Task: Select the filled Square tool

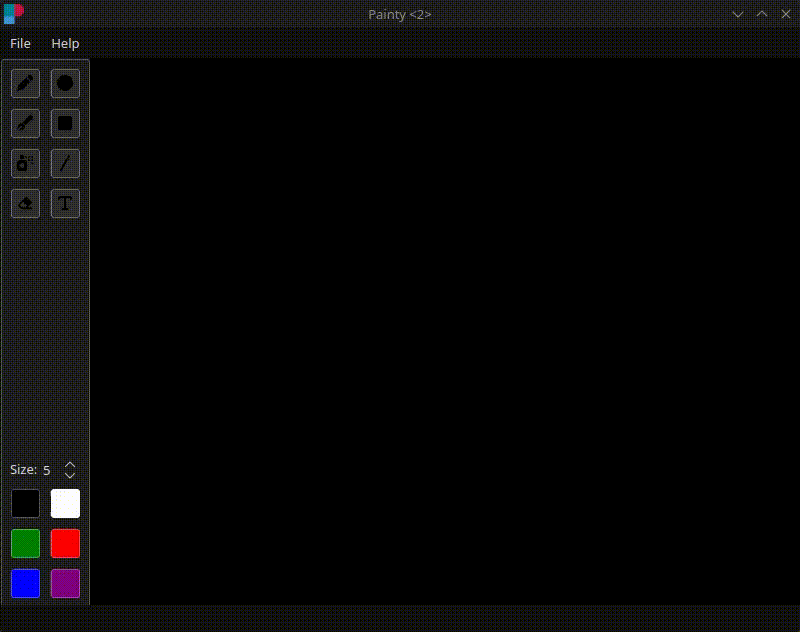Action: click(x=65, y=124)
